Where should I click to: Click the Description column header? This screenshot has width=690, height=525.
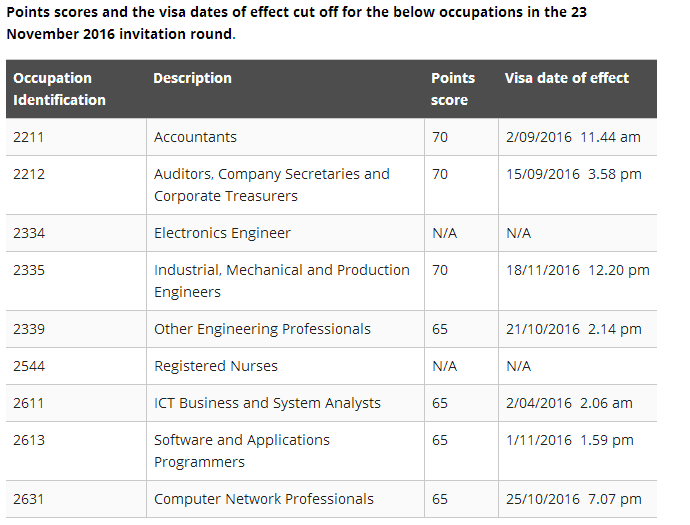pos(192,78)
